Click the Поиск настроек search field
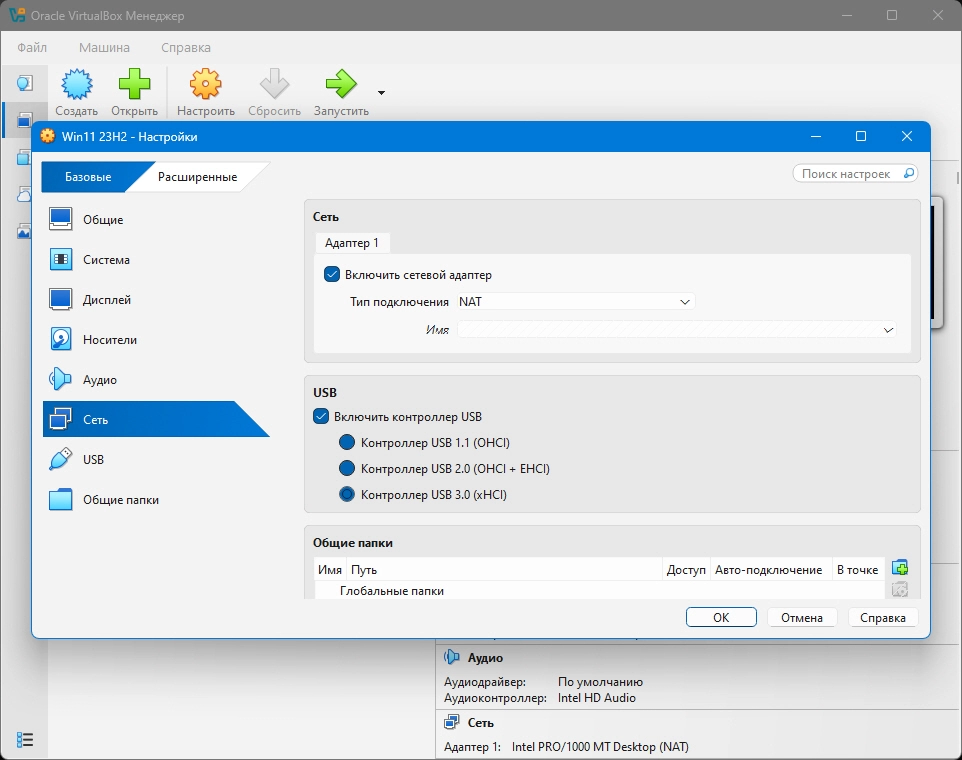This screenshot has height=760, width=962. coord(855,174)
